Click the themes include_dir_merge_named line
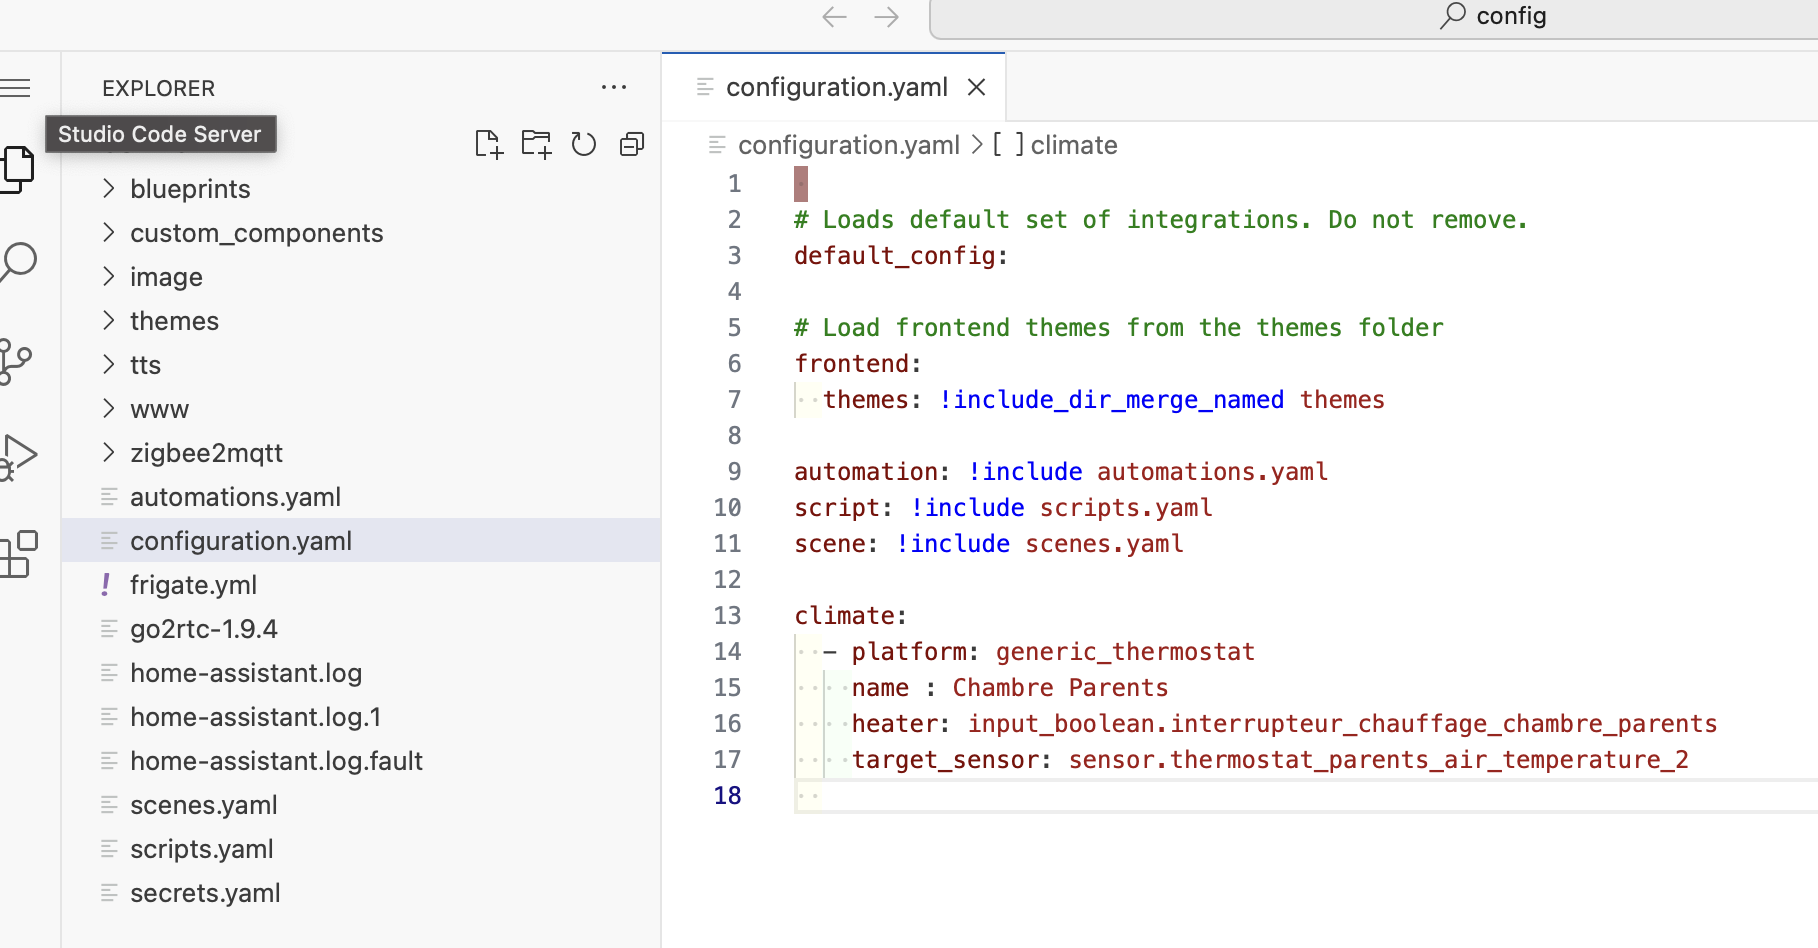This screenshot has width=1818, height=948. pyautogui.click(x=1104, y=400)
